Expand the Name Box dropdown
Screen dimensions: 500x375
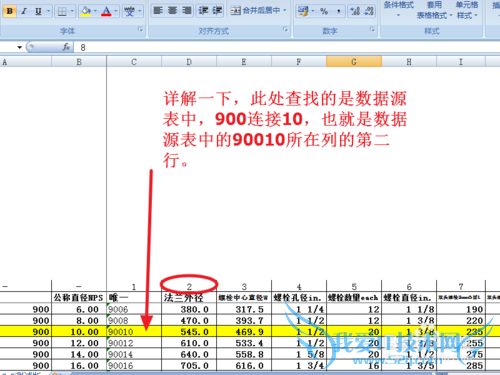point(20,47)
